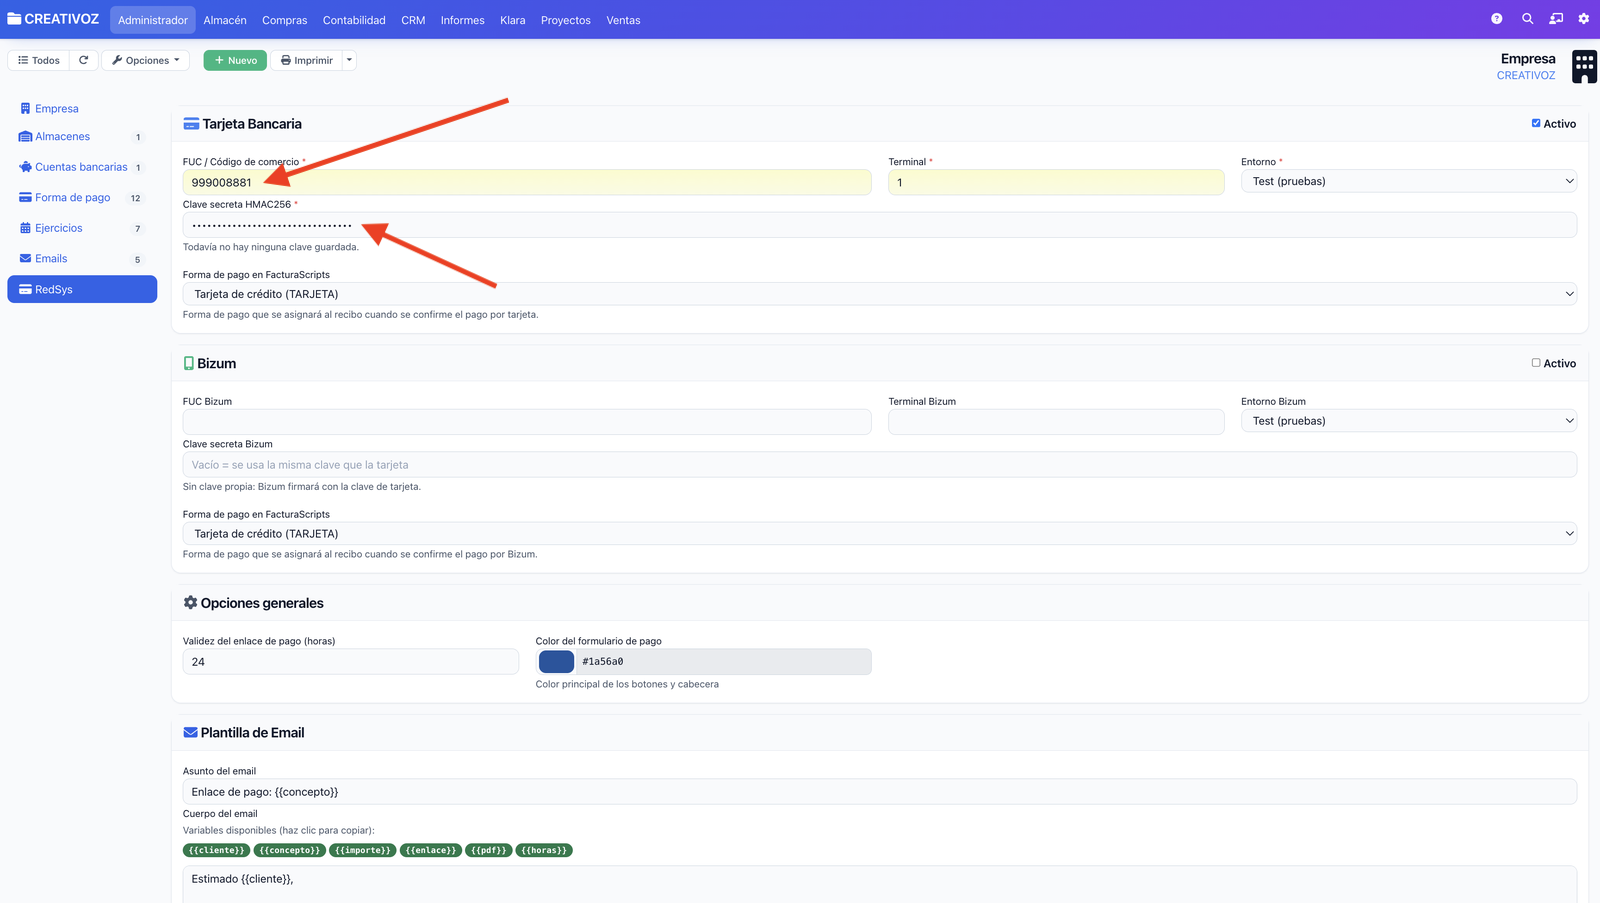Copy the {{cliente}} variable tag
The image size is (1600, 903).
click(x=216, y=850)
